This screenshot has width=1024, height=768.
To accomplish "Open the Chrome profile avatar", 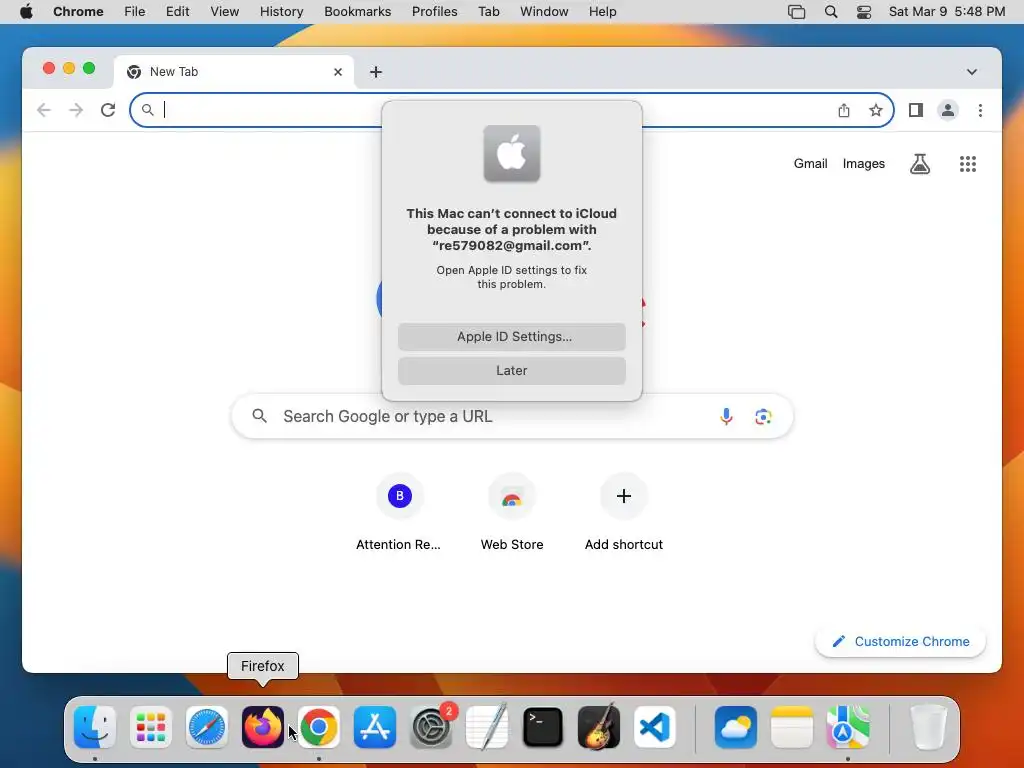I will coord(948,110).
